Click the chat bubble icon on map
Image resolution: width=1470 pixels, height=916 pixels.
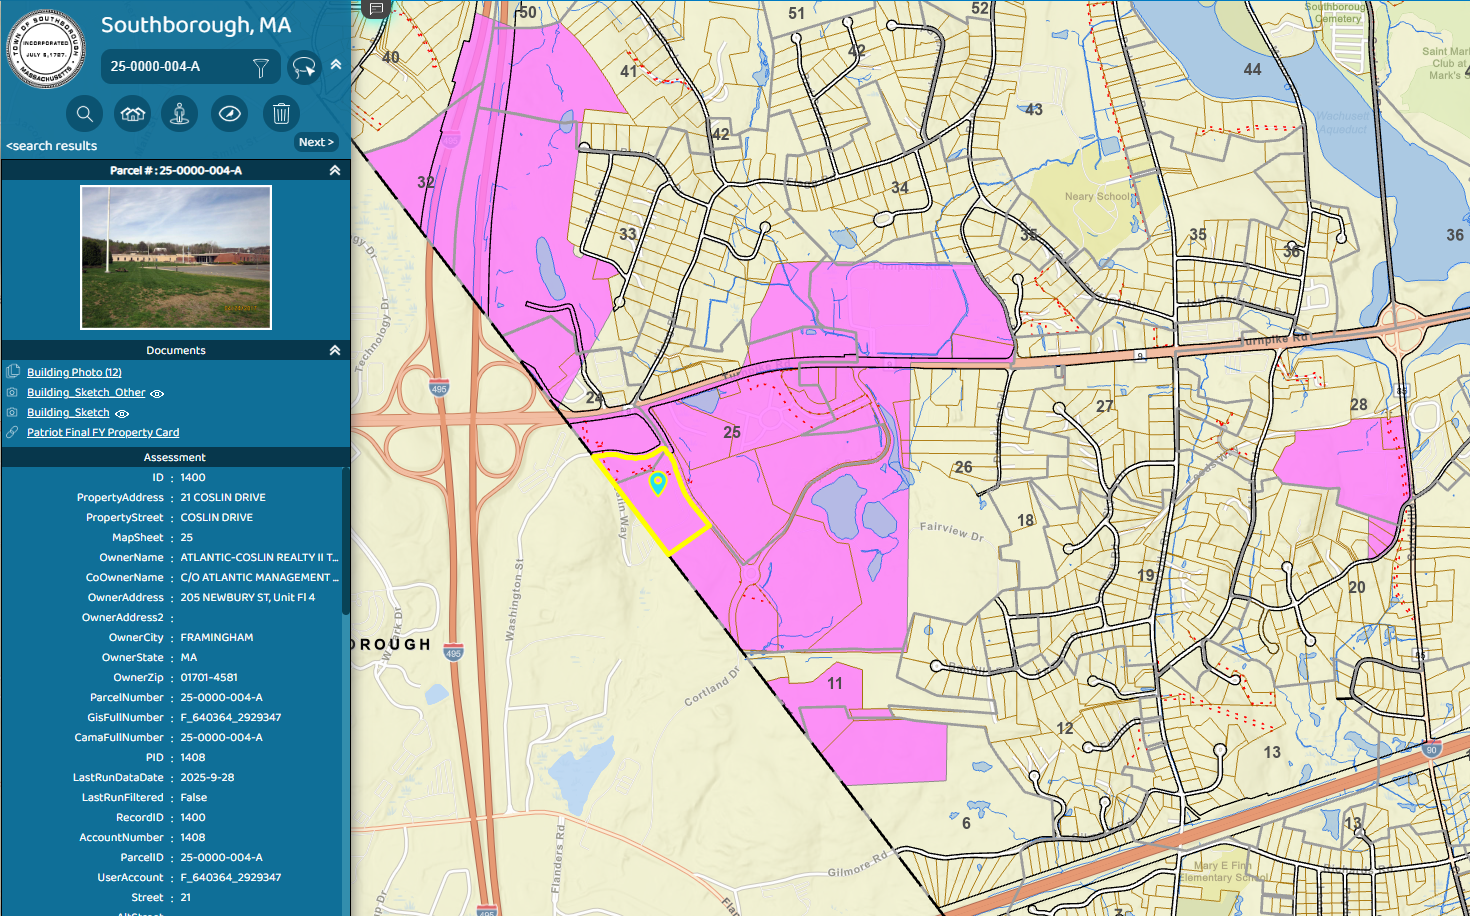tap(377, 9)
